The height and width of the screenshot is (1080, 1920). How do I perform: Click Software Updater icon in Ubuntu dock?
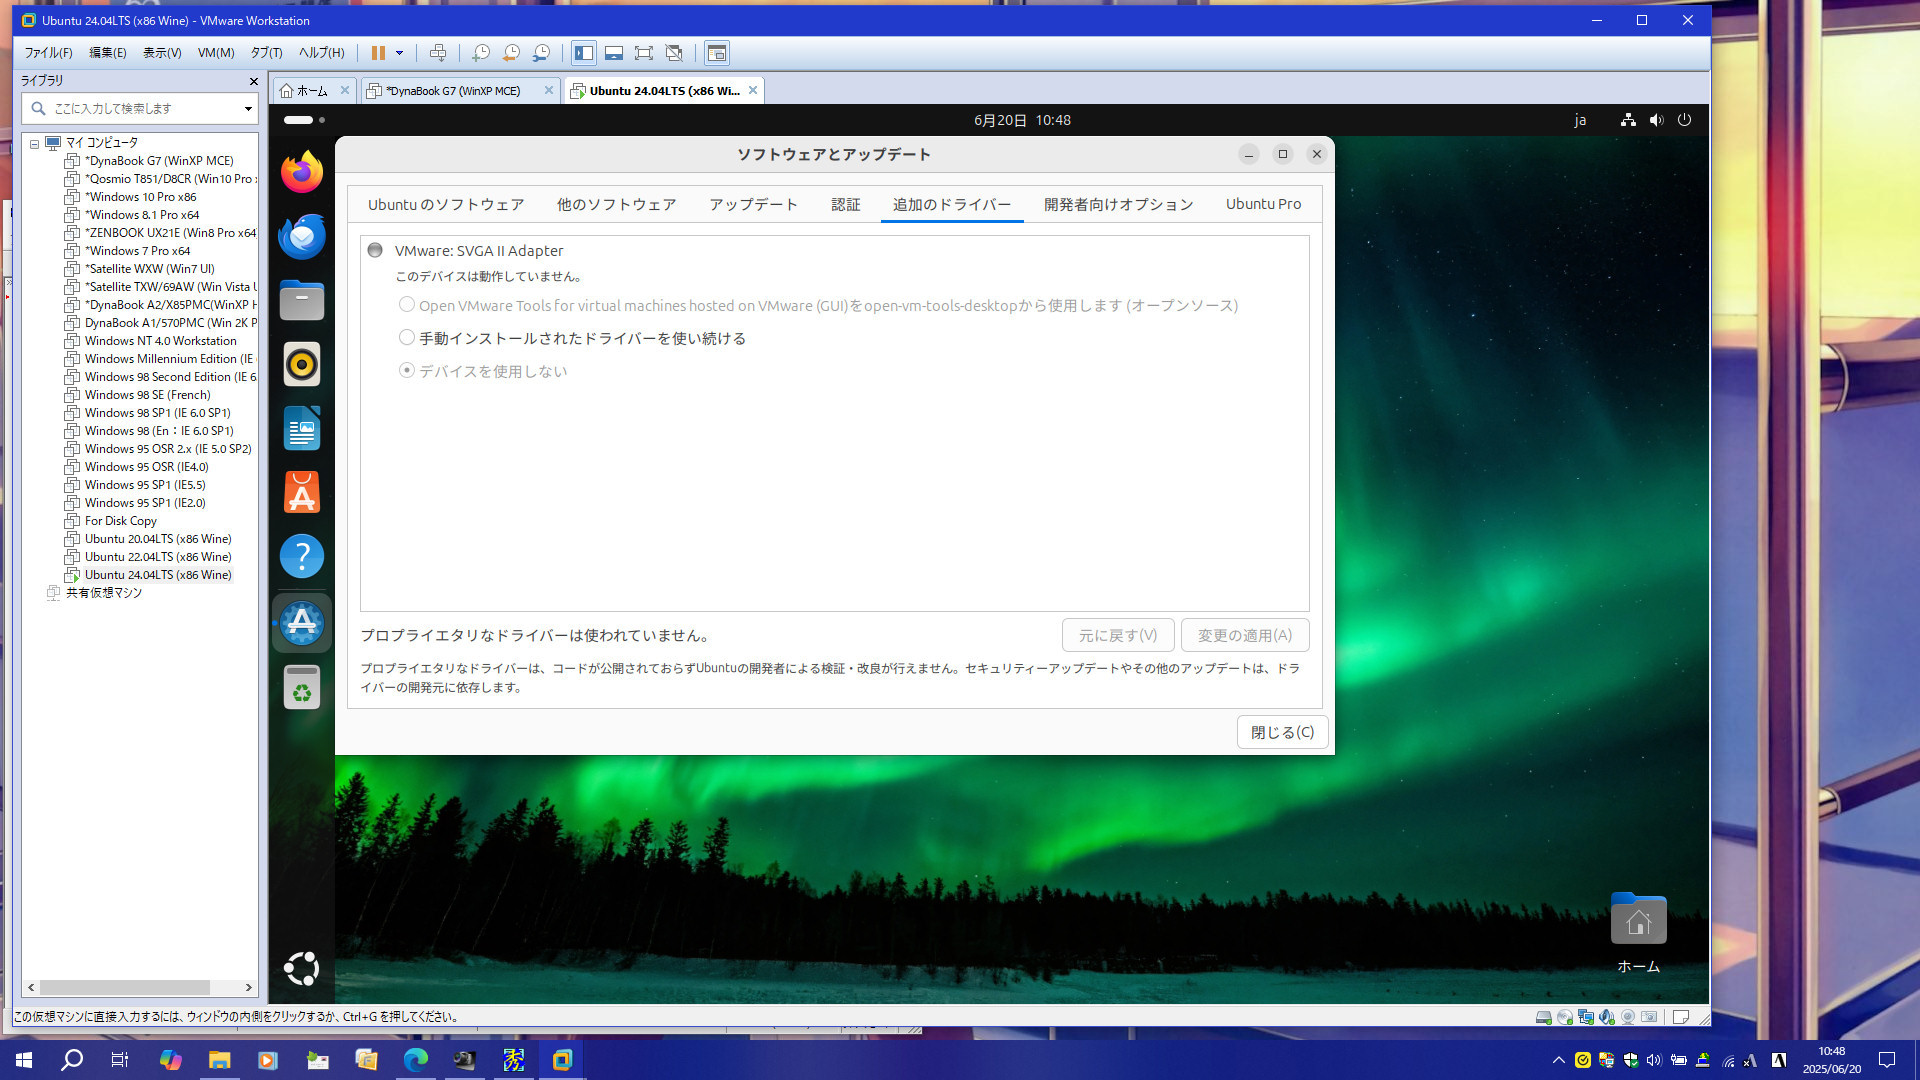(301, 623)
